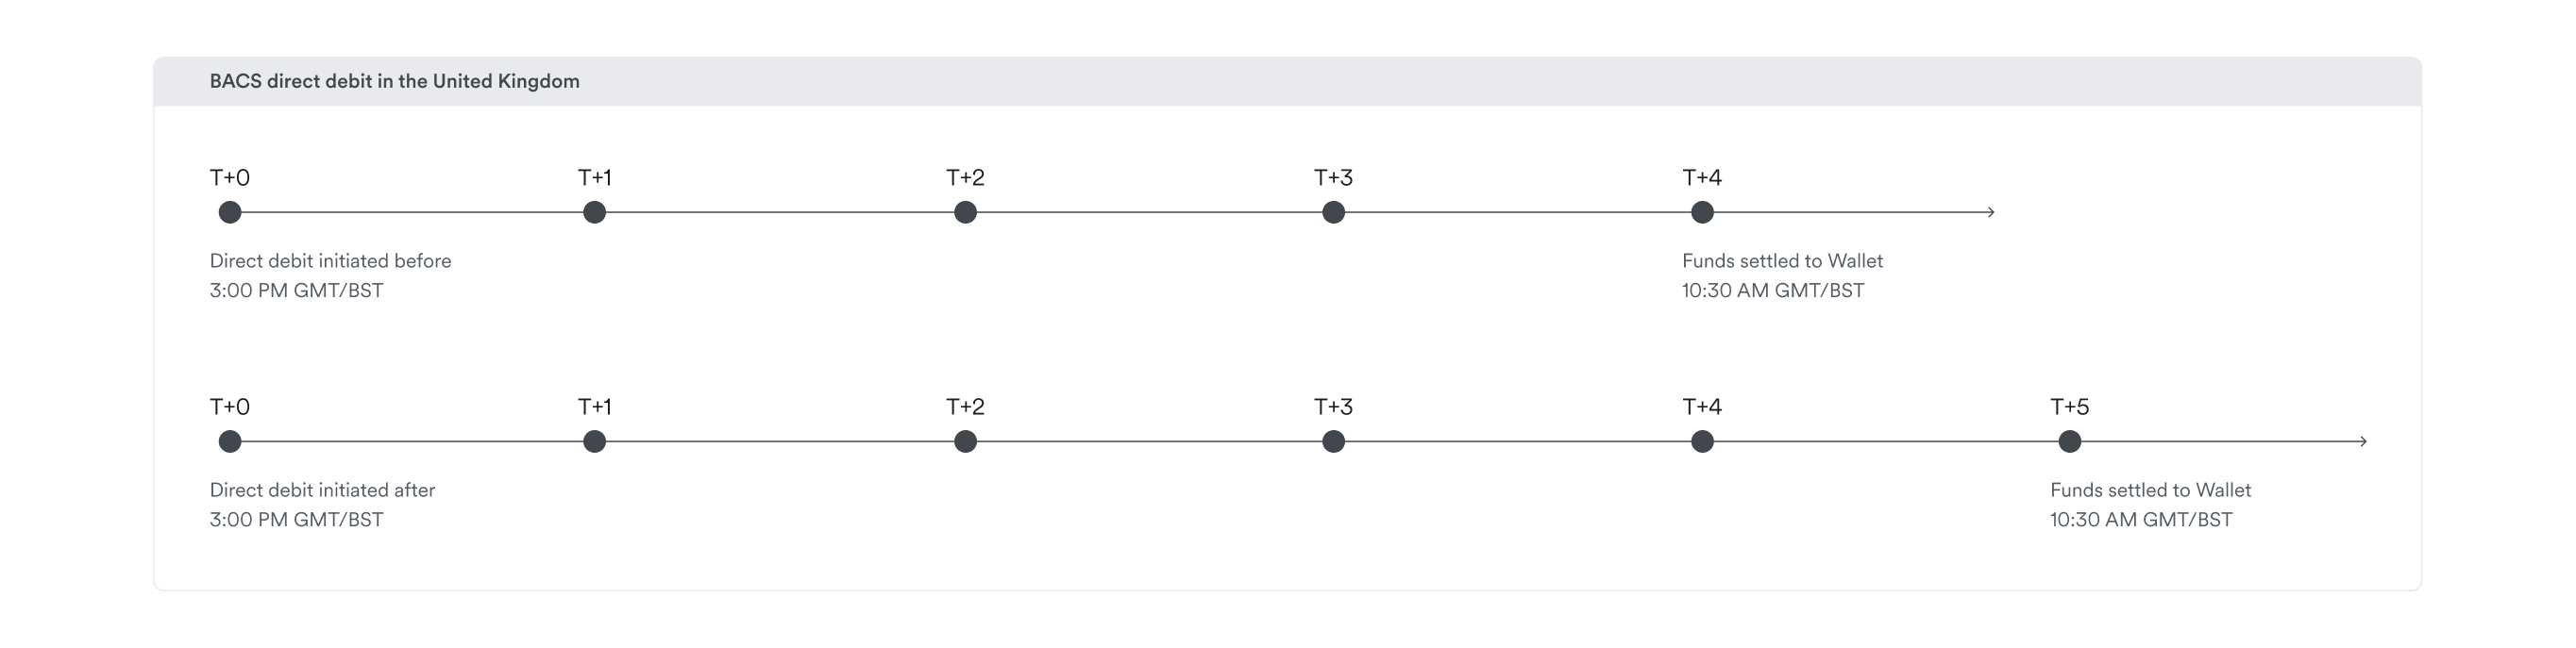Click the T+5 label above the bottom timeline
Viewport: 2576px width, 648px height.
(x=2069, y=407)
